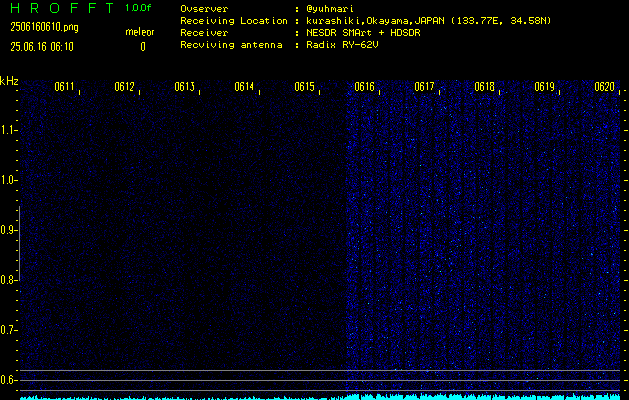
Task: Click the Receiver label
Action: 204,32
